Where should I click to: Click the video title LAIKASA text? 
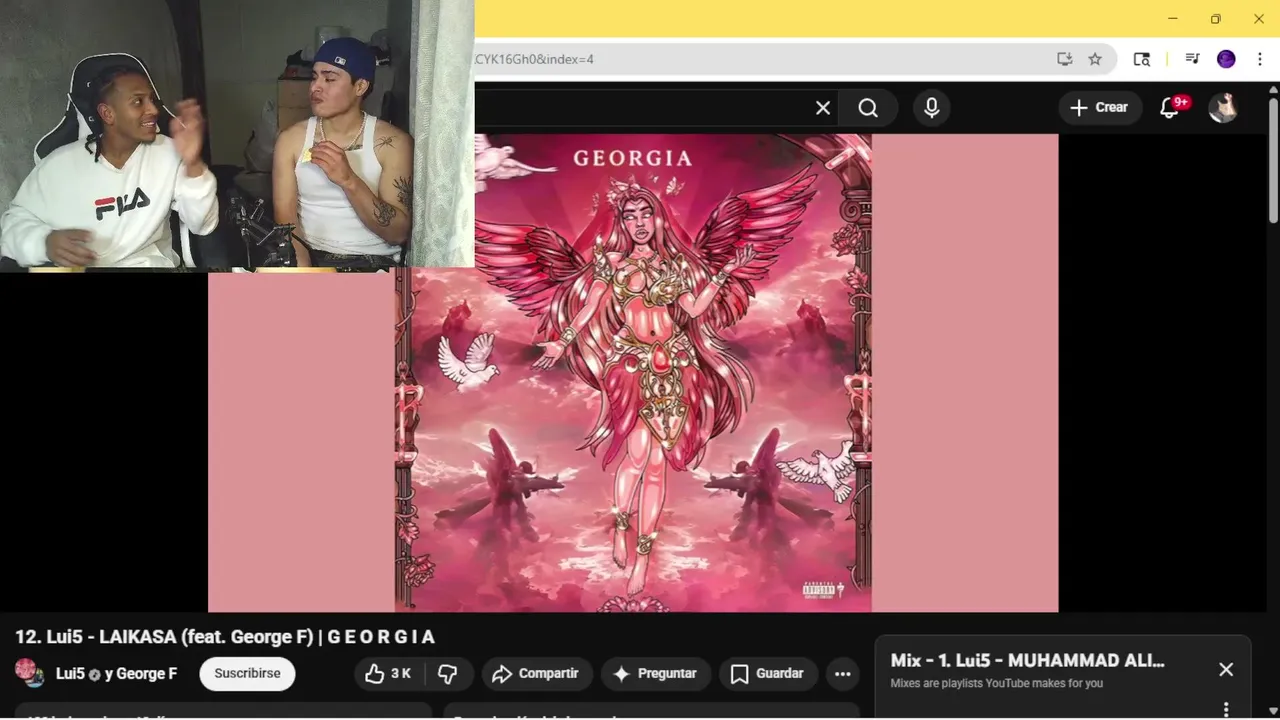click(x=225, y=637)
